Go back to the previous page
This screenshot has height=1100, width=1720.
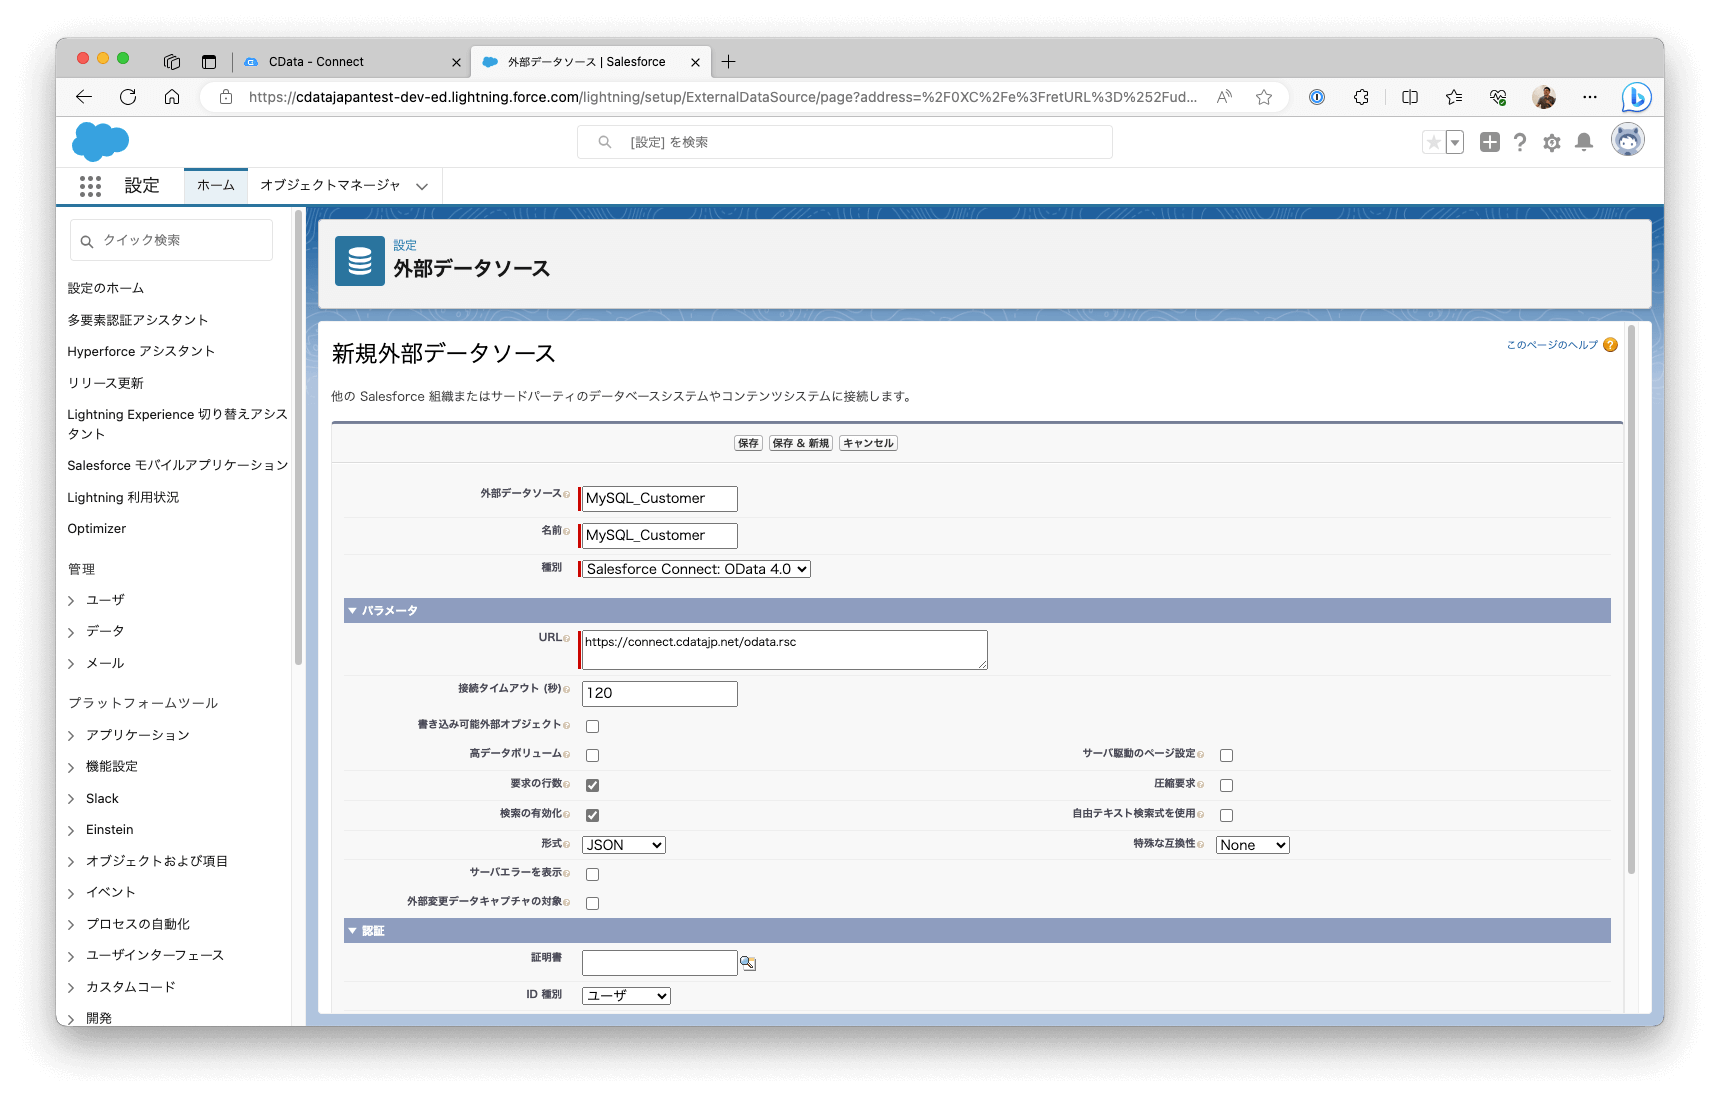(x=84, y=97)
